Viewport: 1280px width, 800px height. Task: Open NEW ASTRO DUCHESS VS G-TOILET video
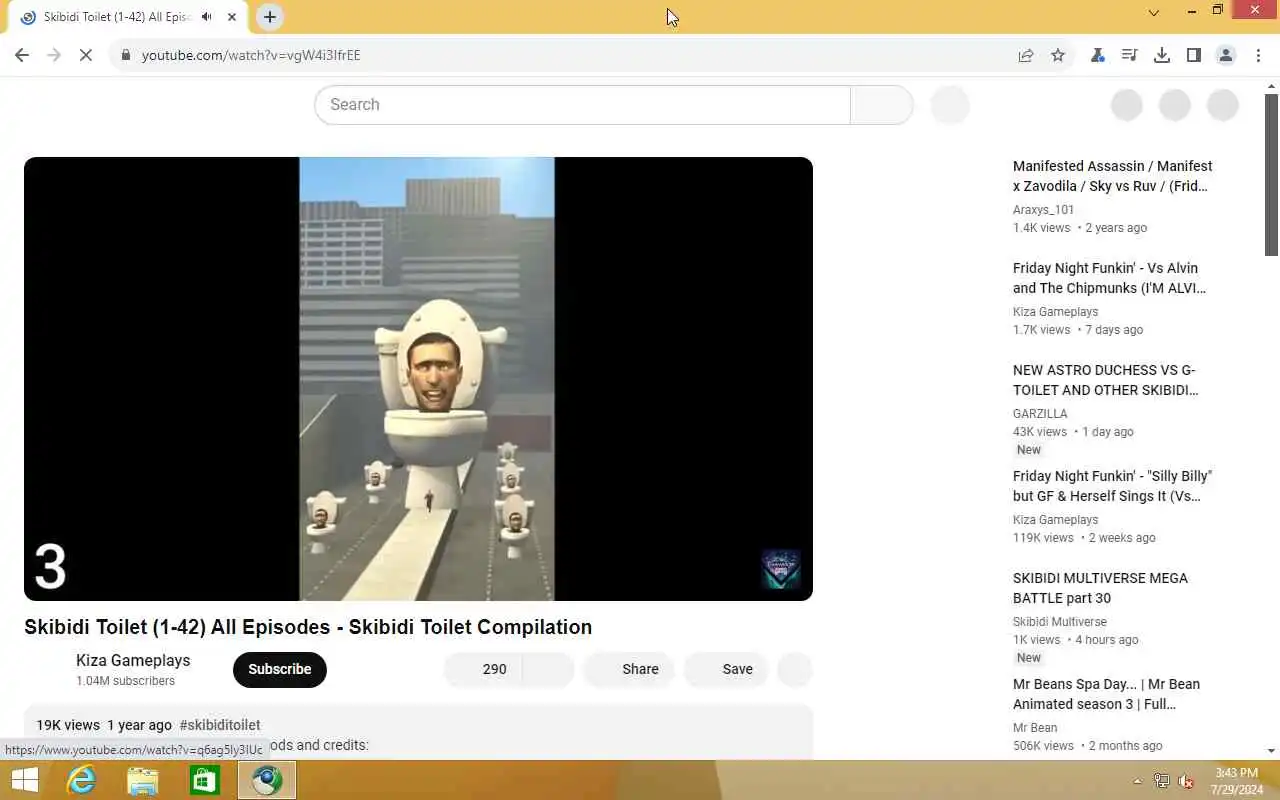[x=1105, y=380]
